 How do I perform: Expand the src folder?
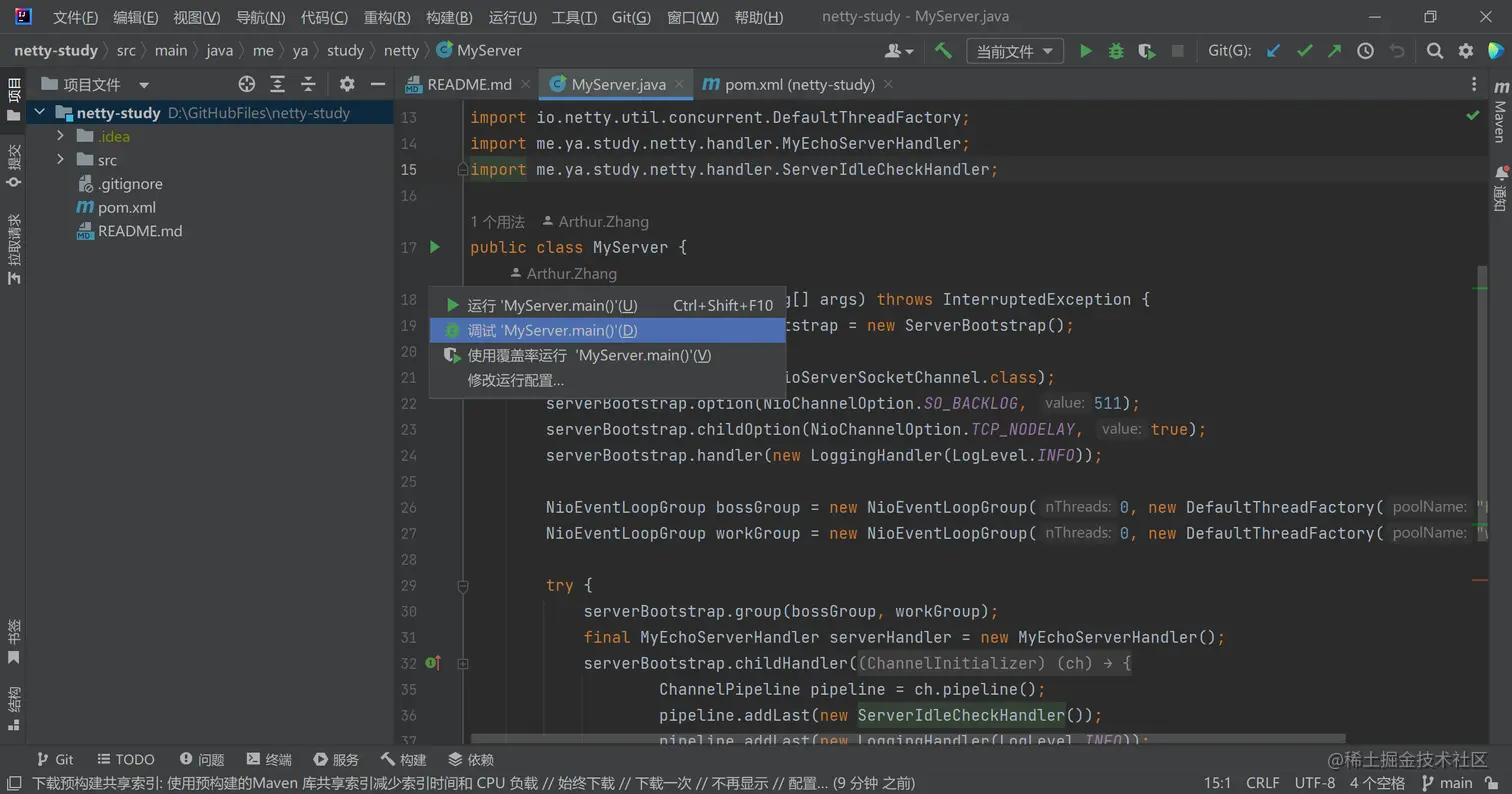coord(61,160)
